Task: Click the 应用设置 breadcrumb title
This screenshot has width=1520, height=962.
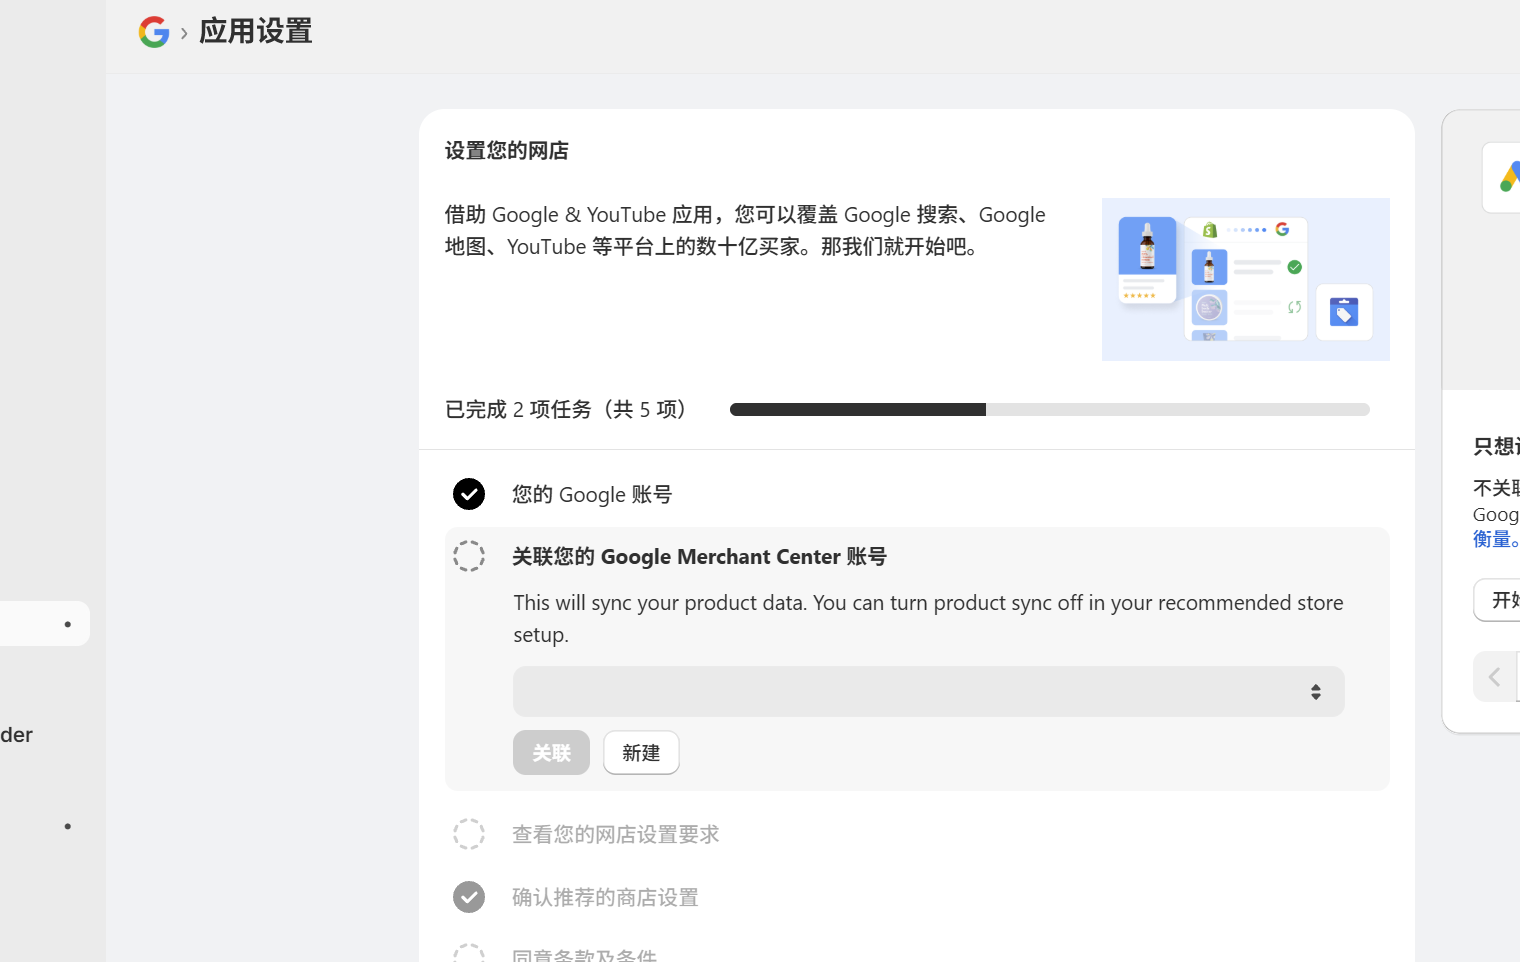Action: (256, 32)
